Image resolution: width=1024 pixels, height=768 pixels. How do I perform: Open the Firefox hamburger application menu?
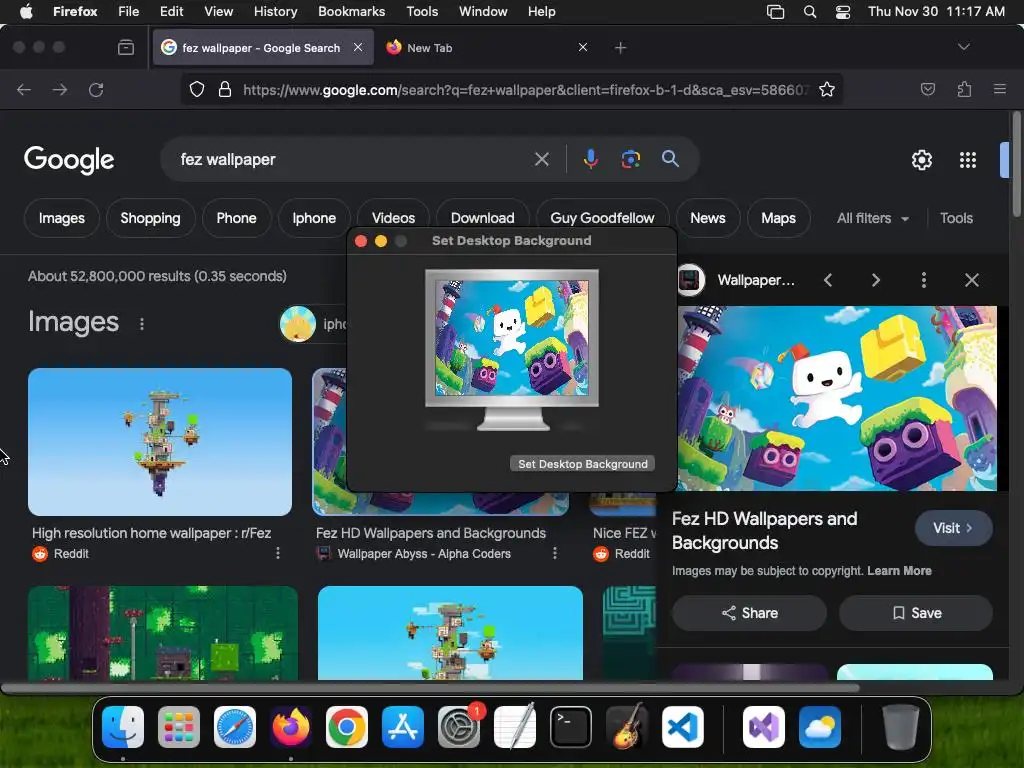pos(1000,89)
